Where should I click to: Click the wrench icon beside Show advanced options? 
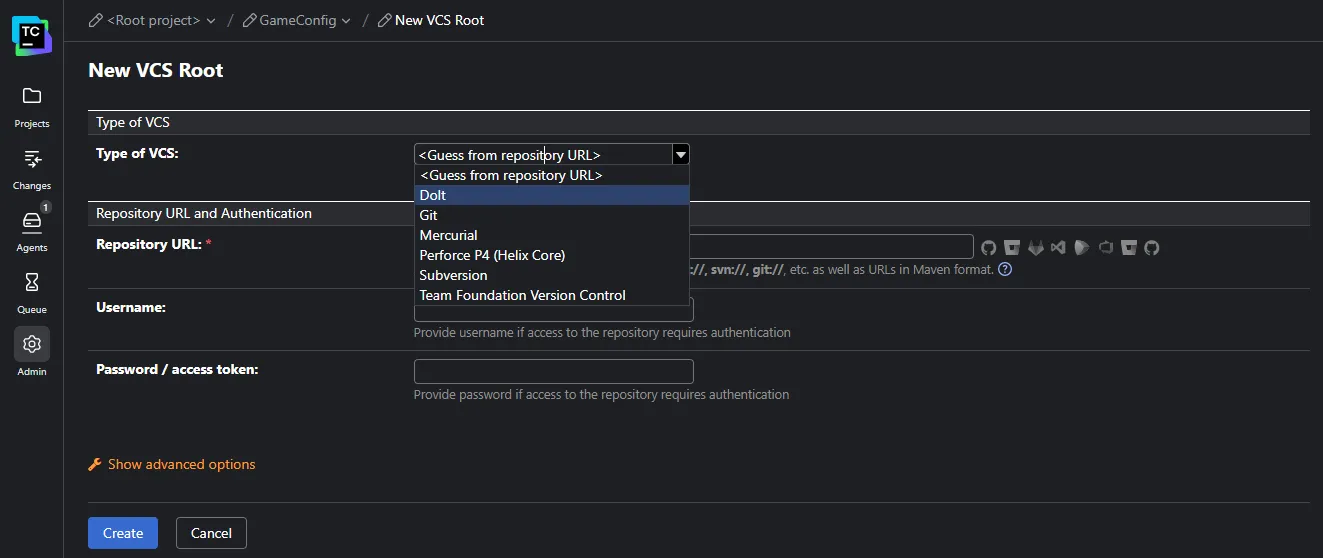point(95,464)
